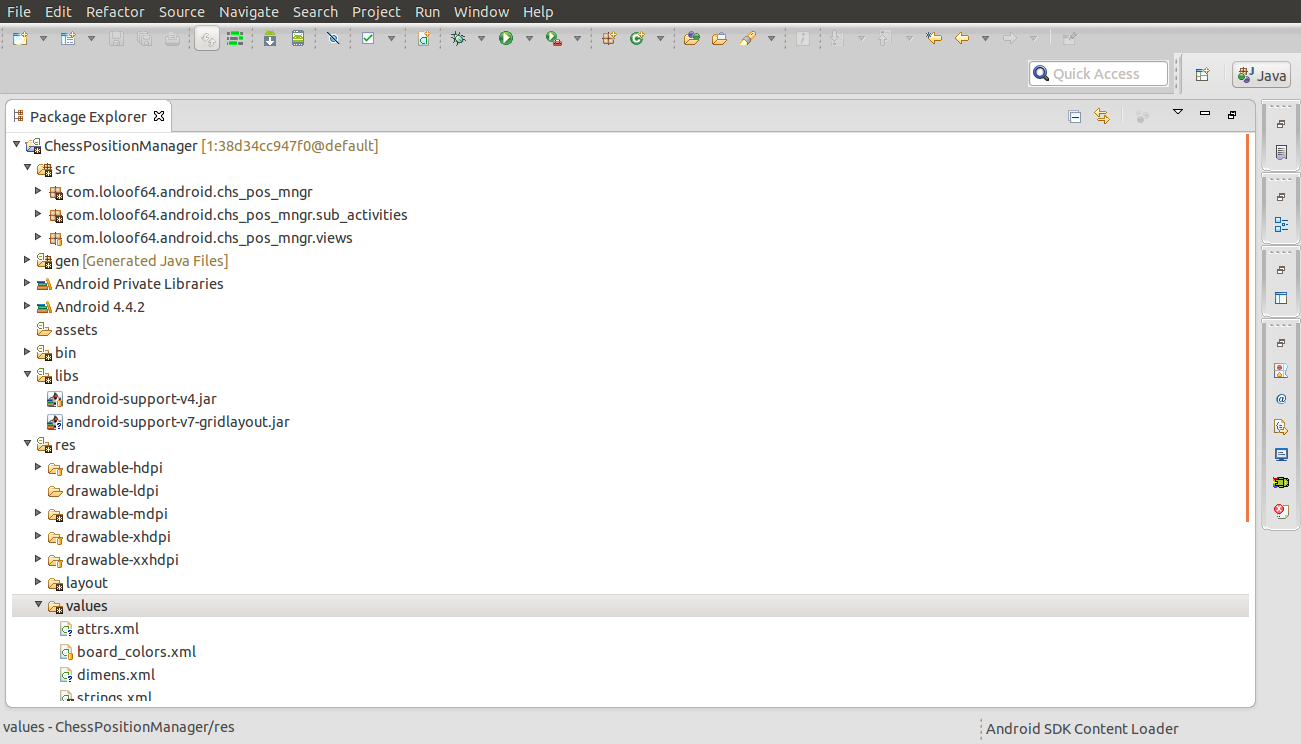Click the New Java Class icon
The image size is (1301, 744).
(x=637, y=39)
